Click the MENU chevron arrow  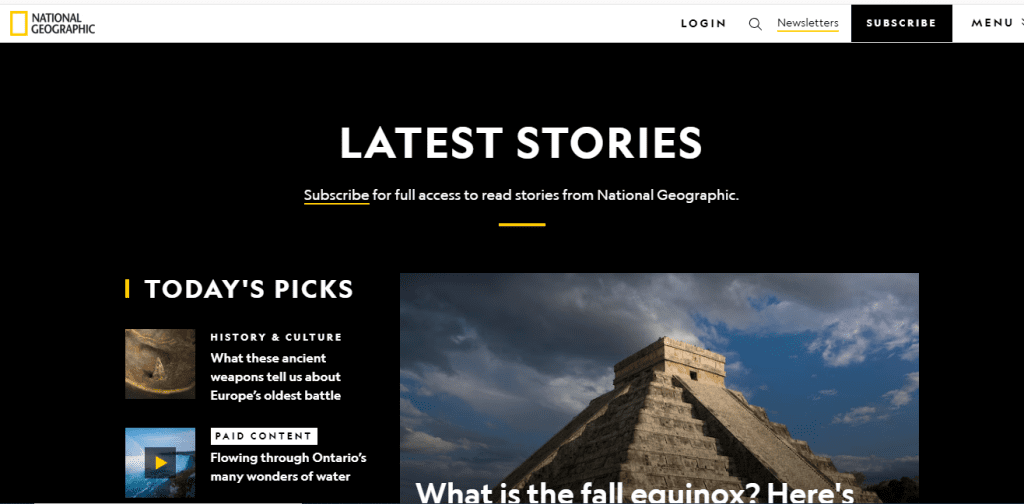1021,23
